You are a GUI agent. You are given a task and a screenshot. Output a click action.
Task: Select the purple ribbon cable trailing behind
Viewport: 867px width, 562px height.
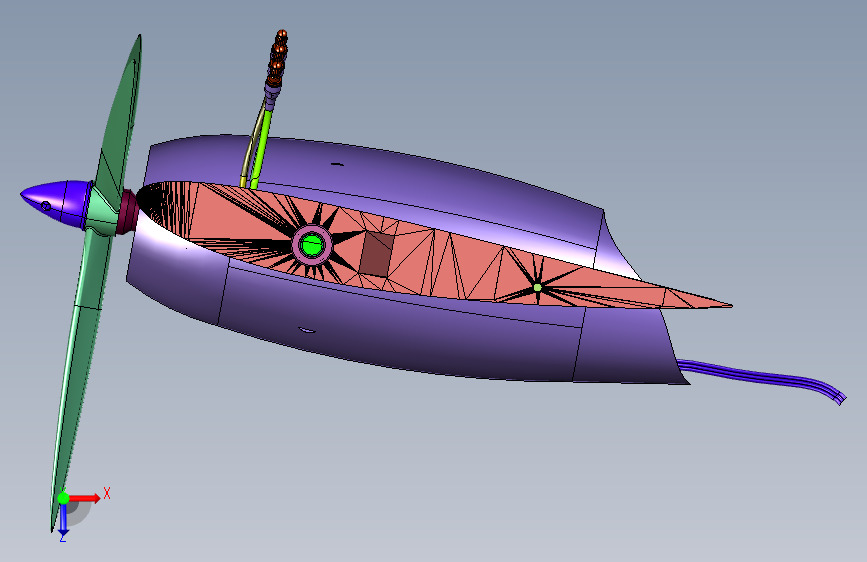(x=763, y=379)
